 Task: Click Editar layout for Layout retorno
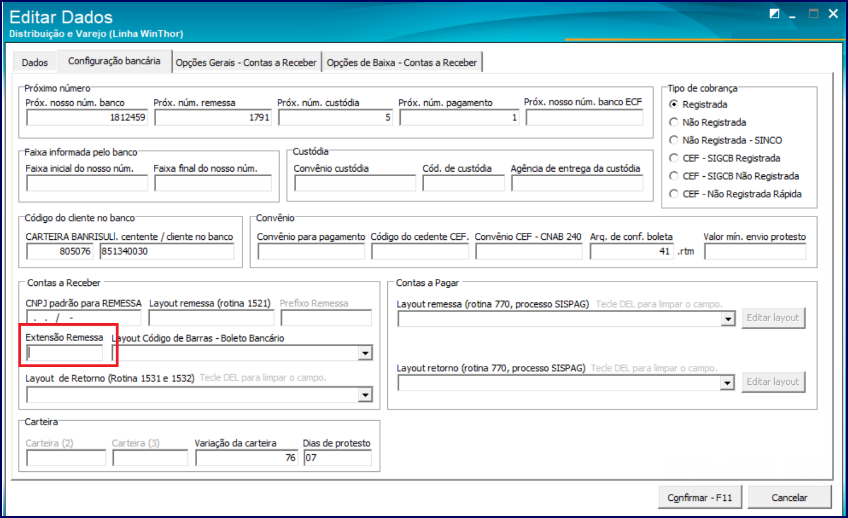773,382
